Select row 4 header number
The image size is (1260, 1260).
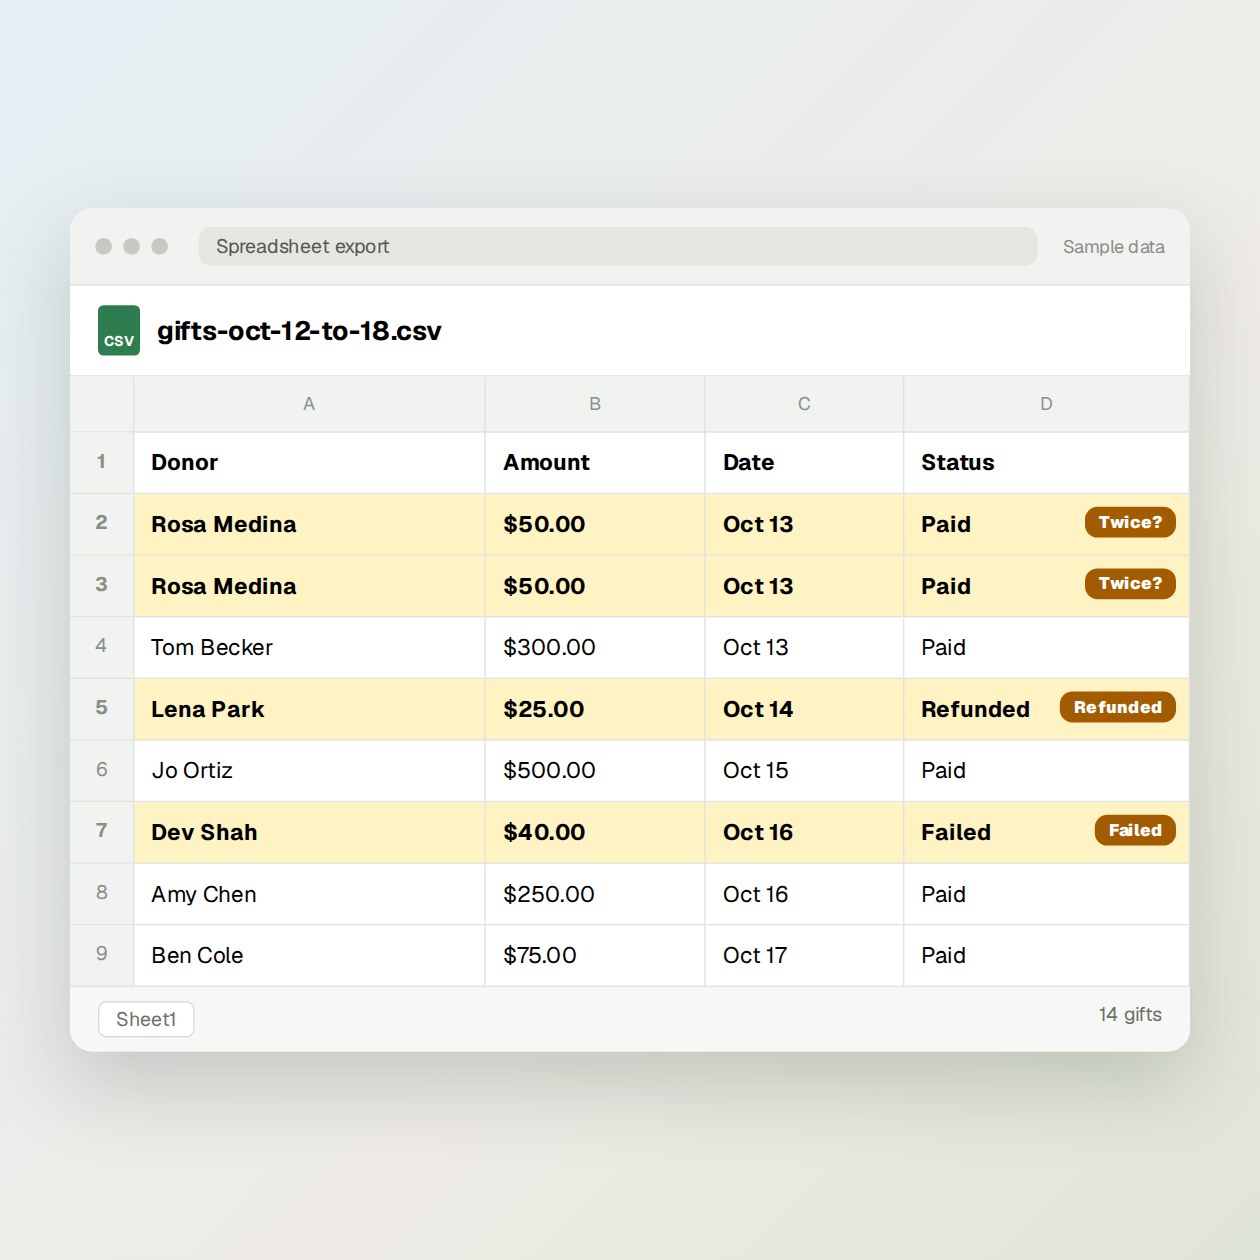coord(101,646)
